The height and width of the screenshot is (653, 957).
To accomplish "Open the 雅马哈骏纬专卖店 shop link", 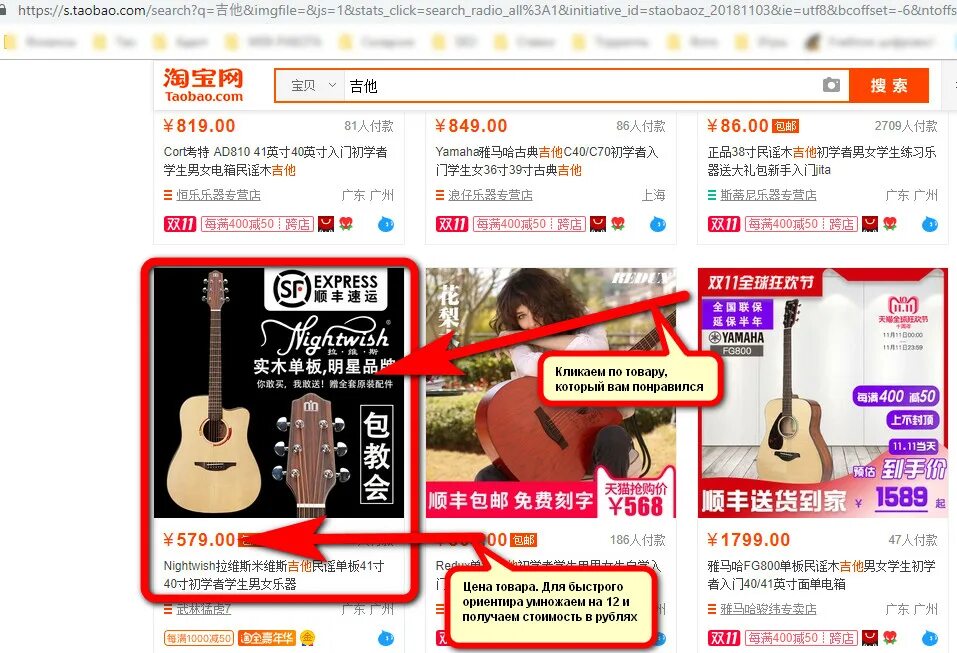I will 768,609.
